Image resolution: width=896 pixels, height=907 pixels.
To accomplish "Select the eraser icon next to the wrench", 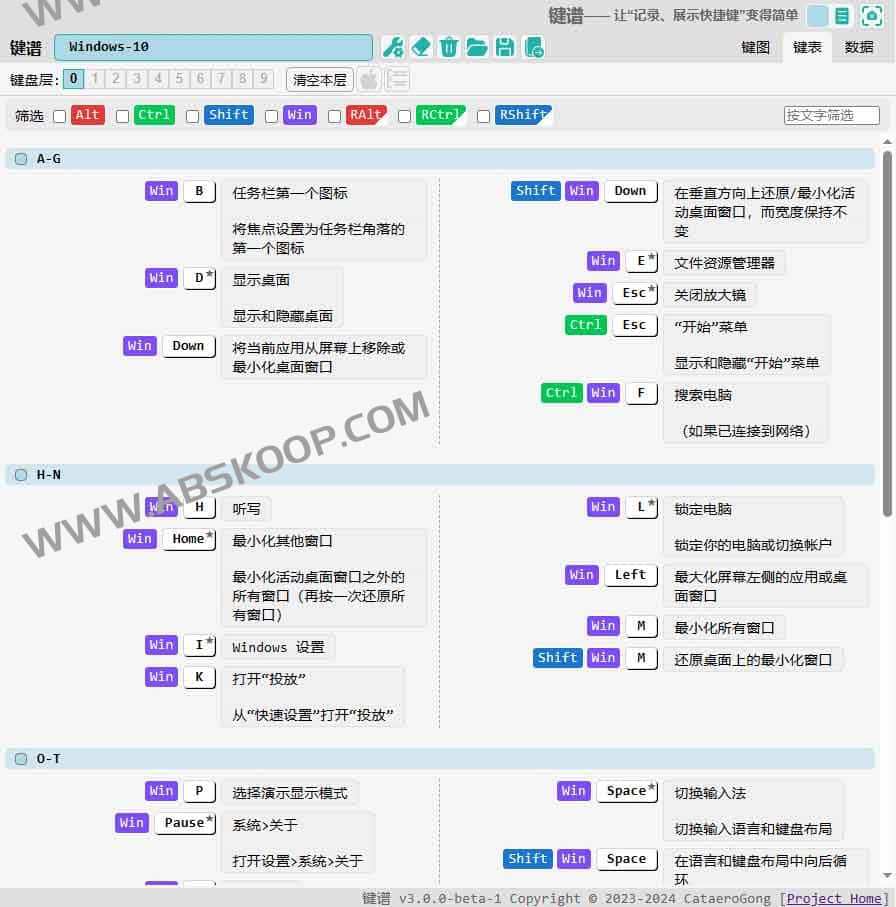I will click(x=421, y=46).
